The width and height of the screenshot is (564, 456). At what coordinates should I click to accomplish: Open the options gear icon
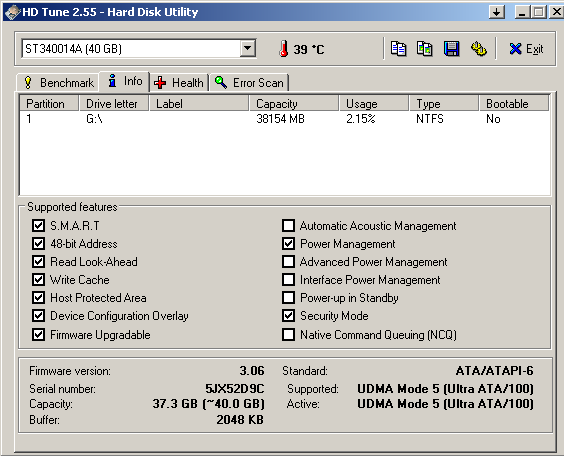pyautogui.click(x=479, y=49)
